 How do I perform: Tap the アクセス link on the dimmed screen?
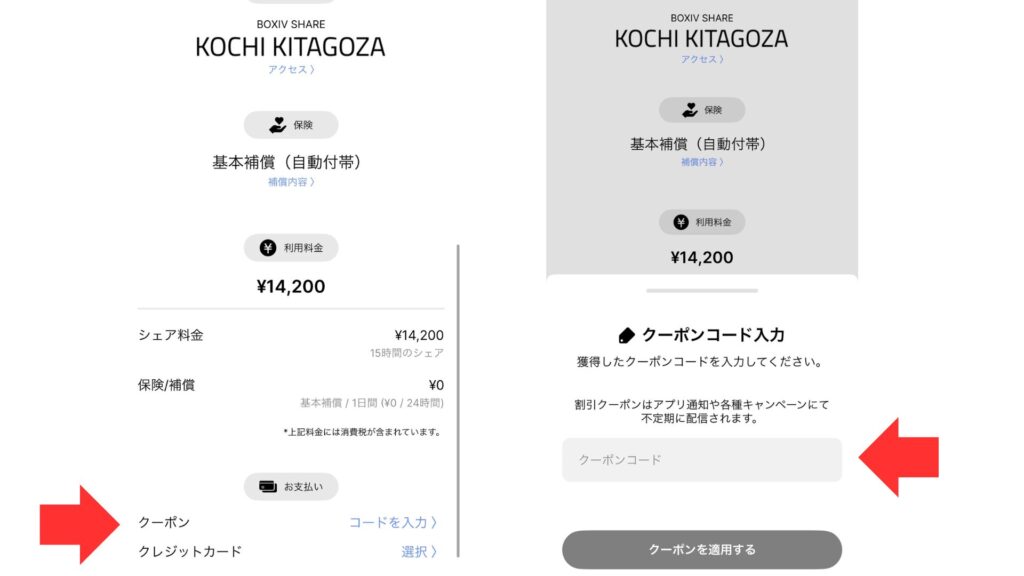pyautogui.click(x=701, y=60)
